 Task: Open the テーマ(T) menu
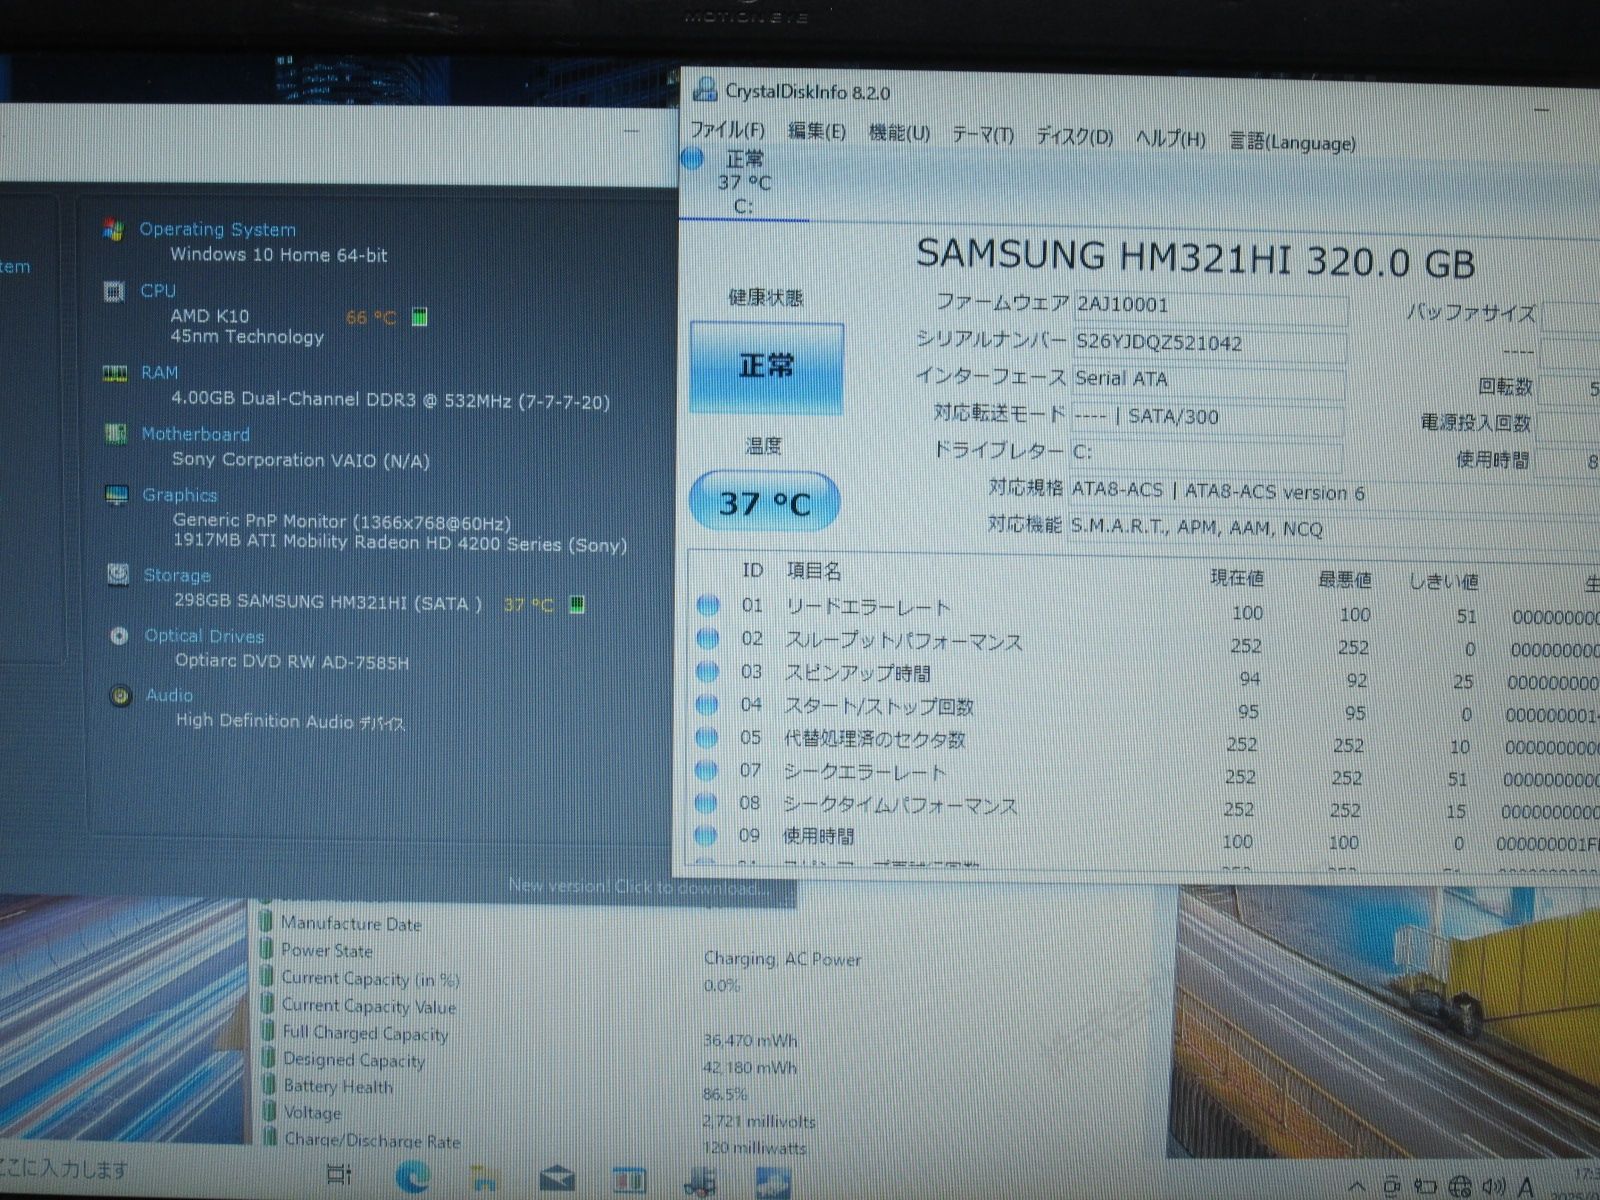[x=982, y=135]
